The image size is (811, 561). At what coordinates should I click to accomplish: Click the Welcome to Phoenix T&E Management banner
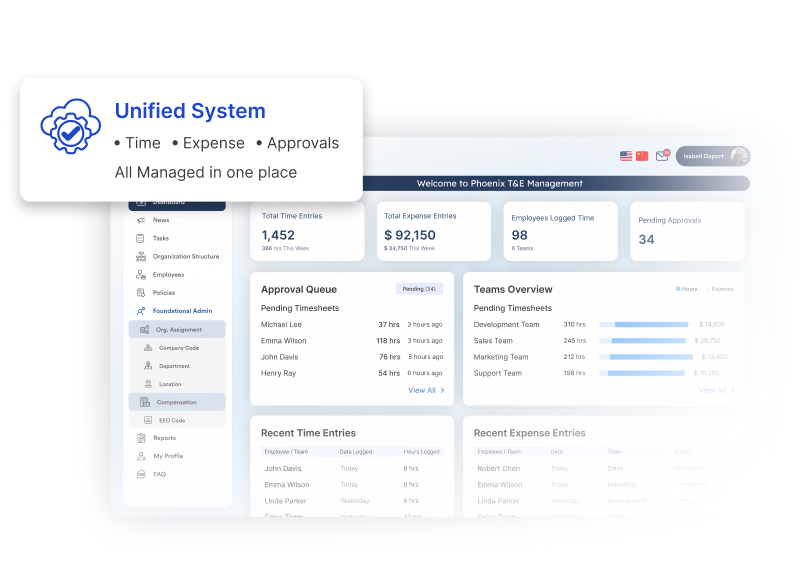(556, 184)
